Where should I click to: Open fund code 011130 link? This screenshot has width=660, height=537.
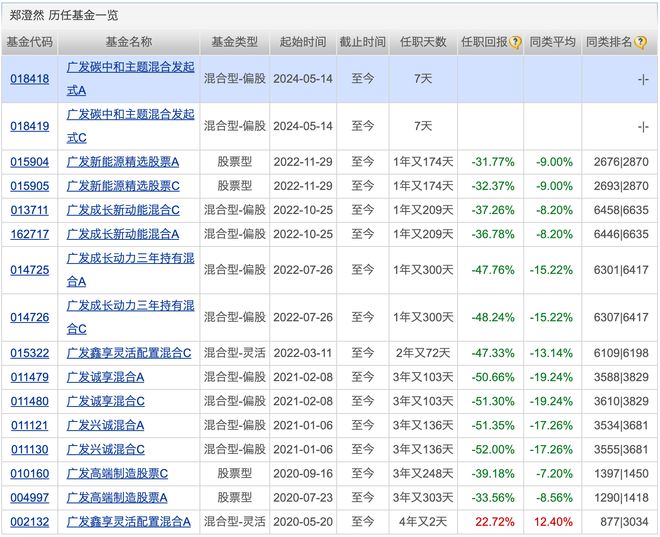coord(29,449)
